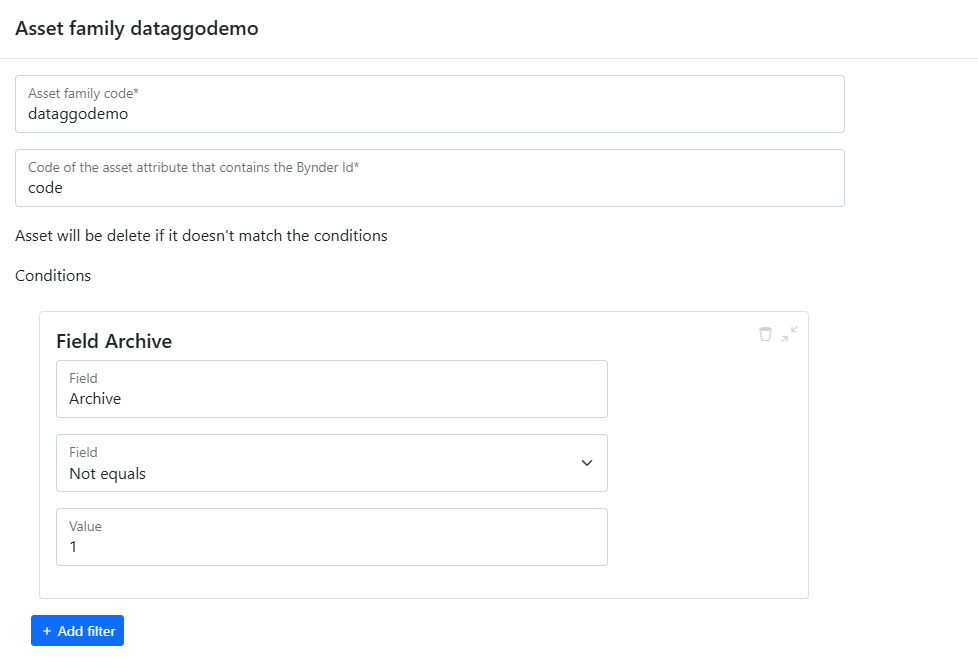
Task: Select the Asset family dataggodemo heading
Action: pos(136,28)
